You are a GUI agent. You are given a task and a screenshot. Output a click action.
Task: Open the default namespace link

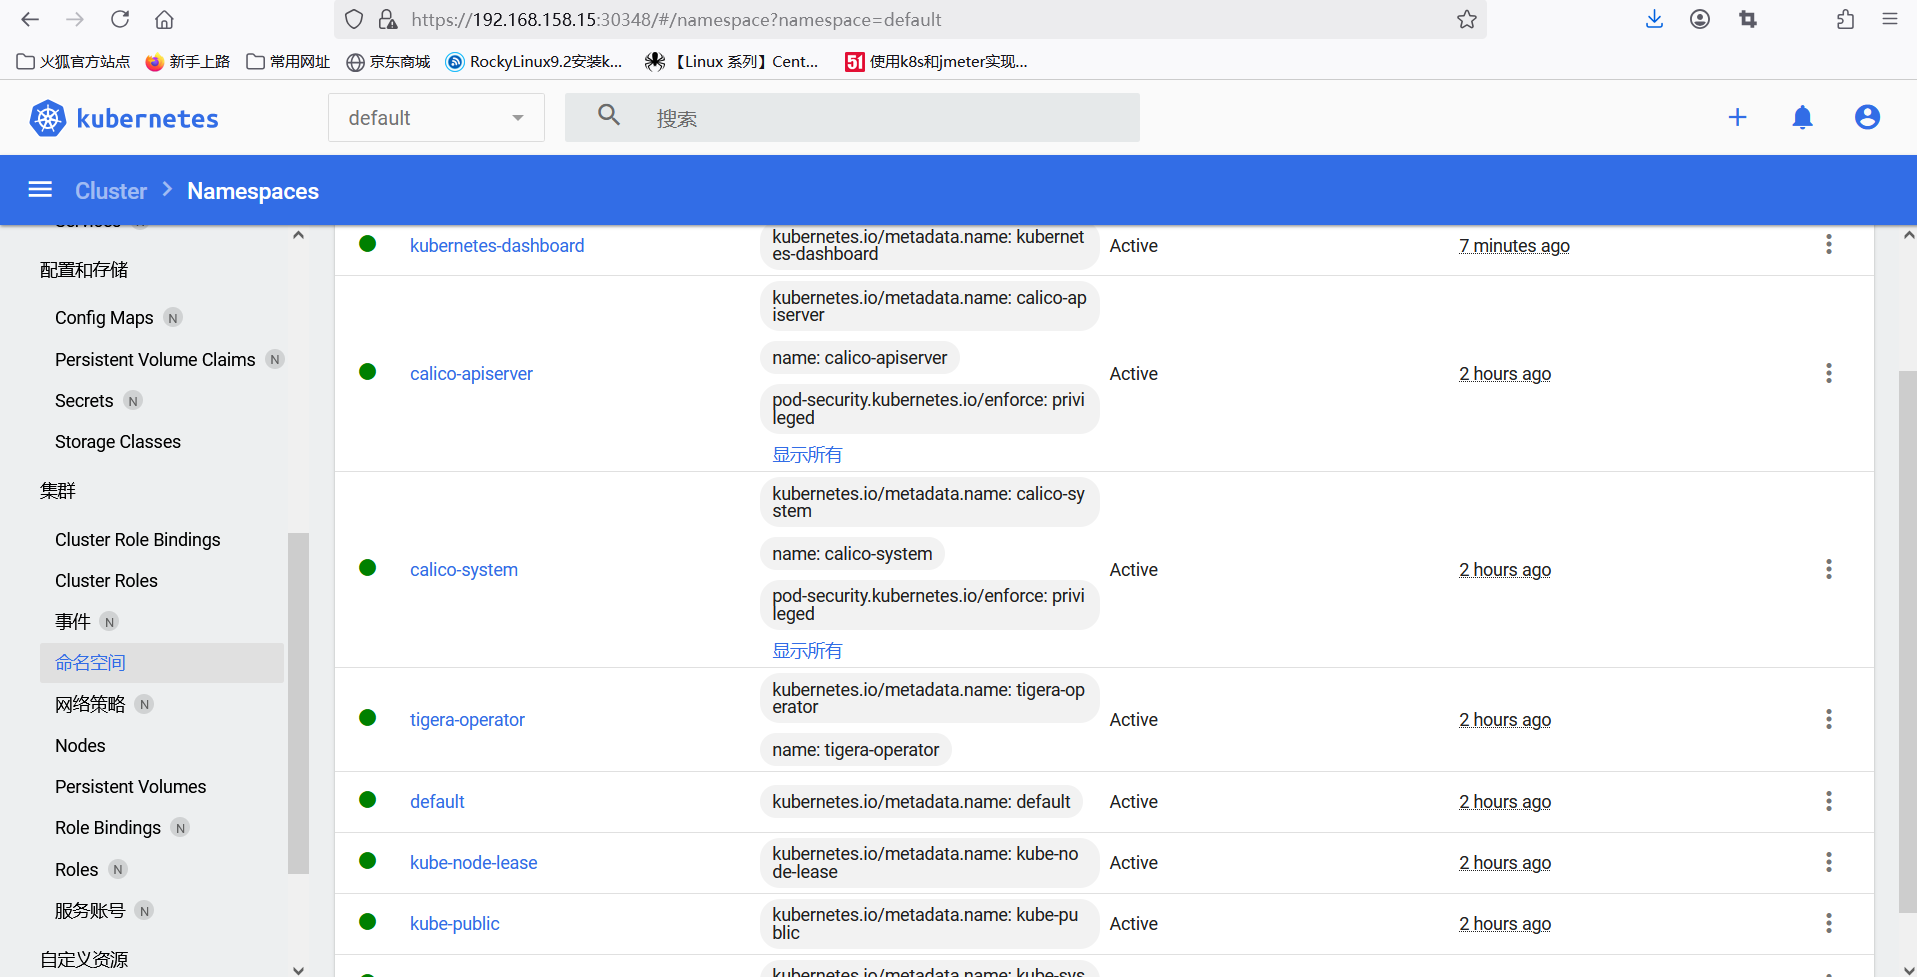(437, 802)
